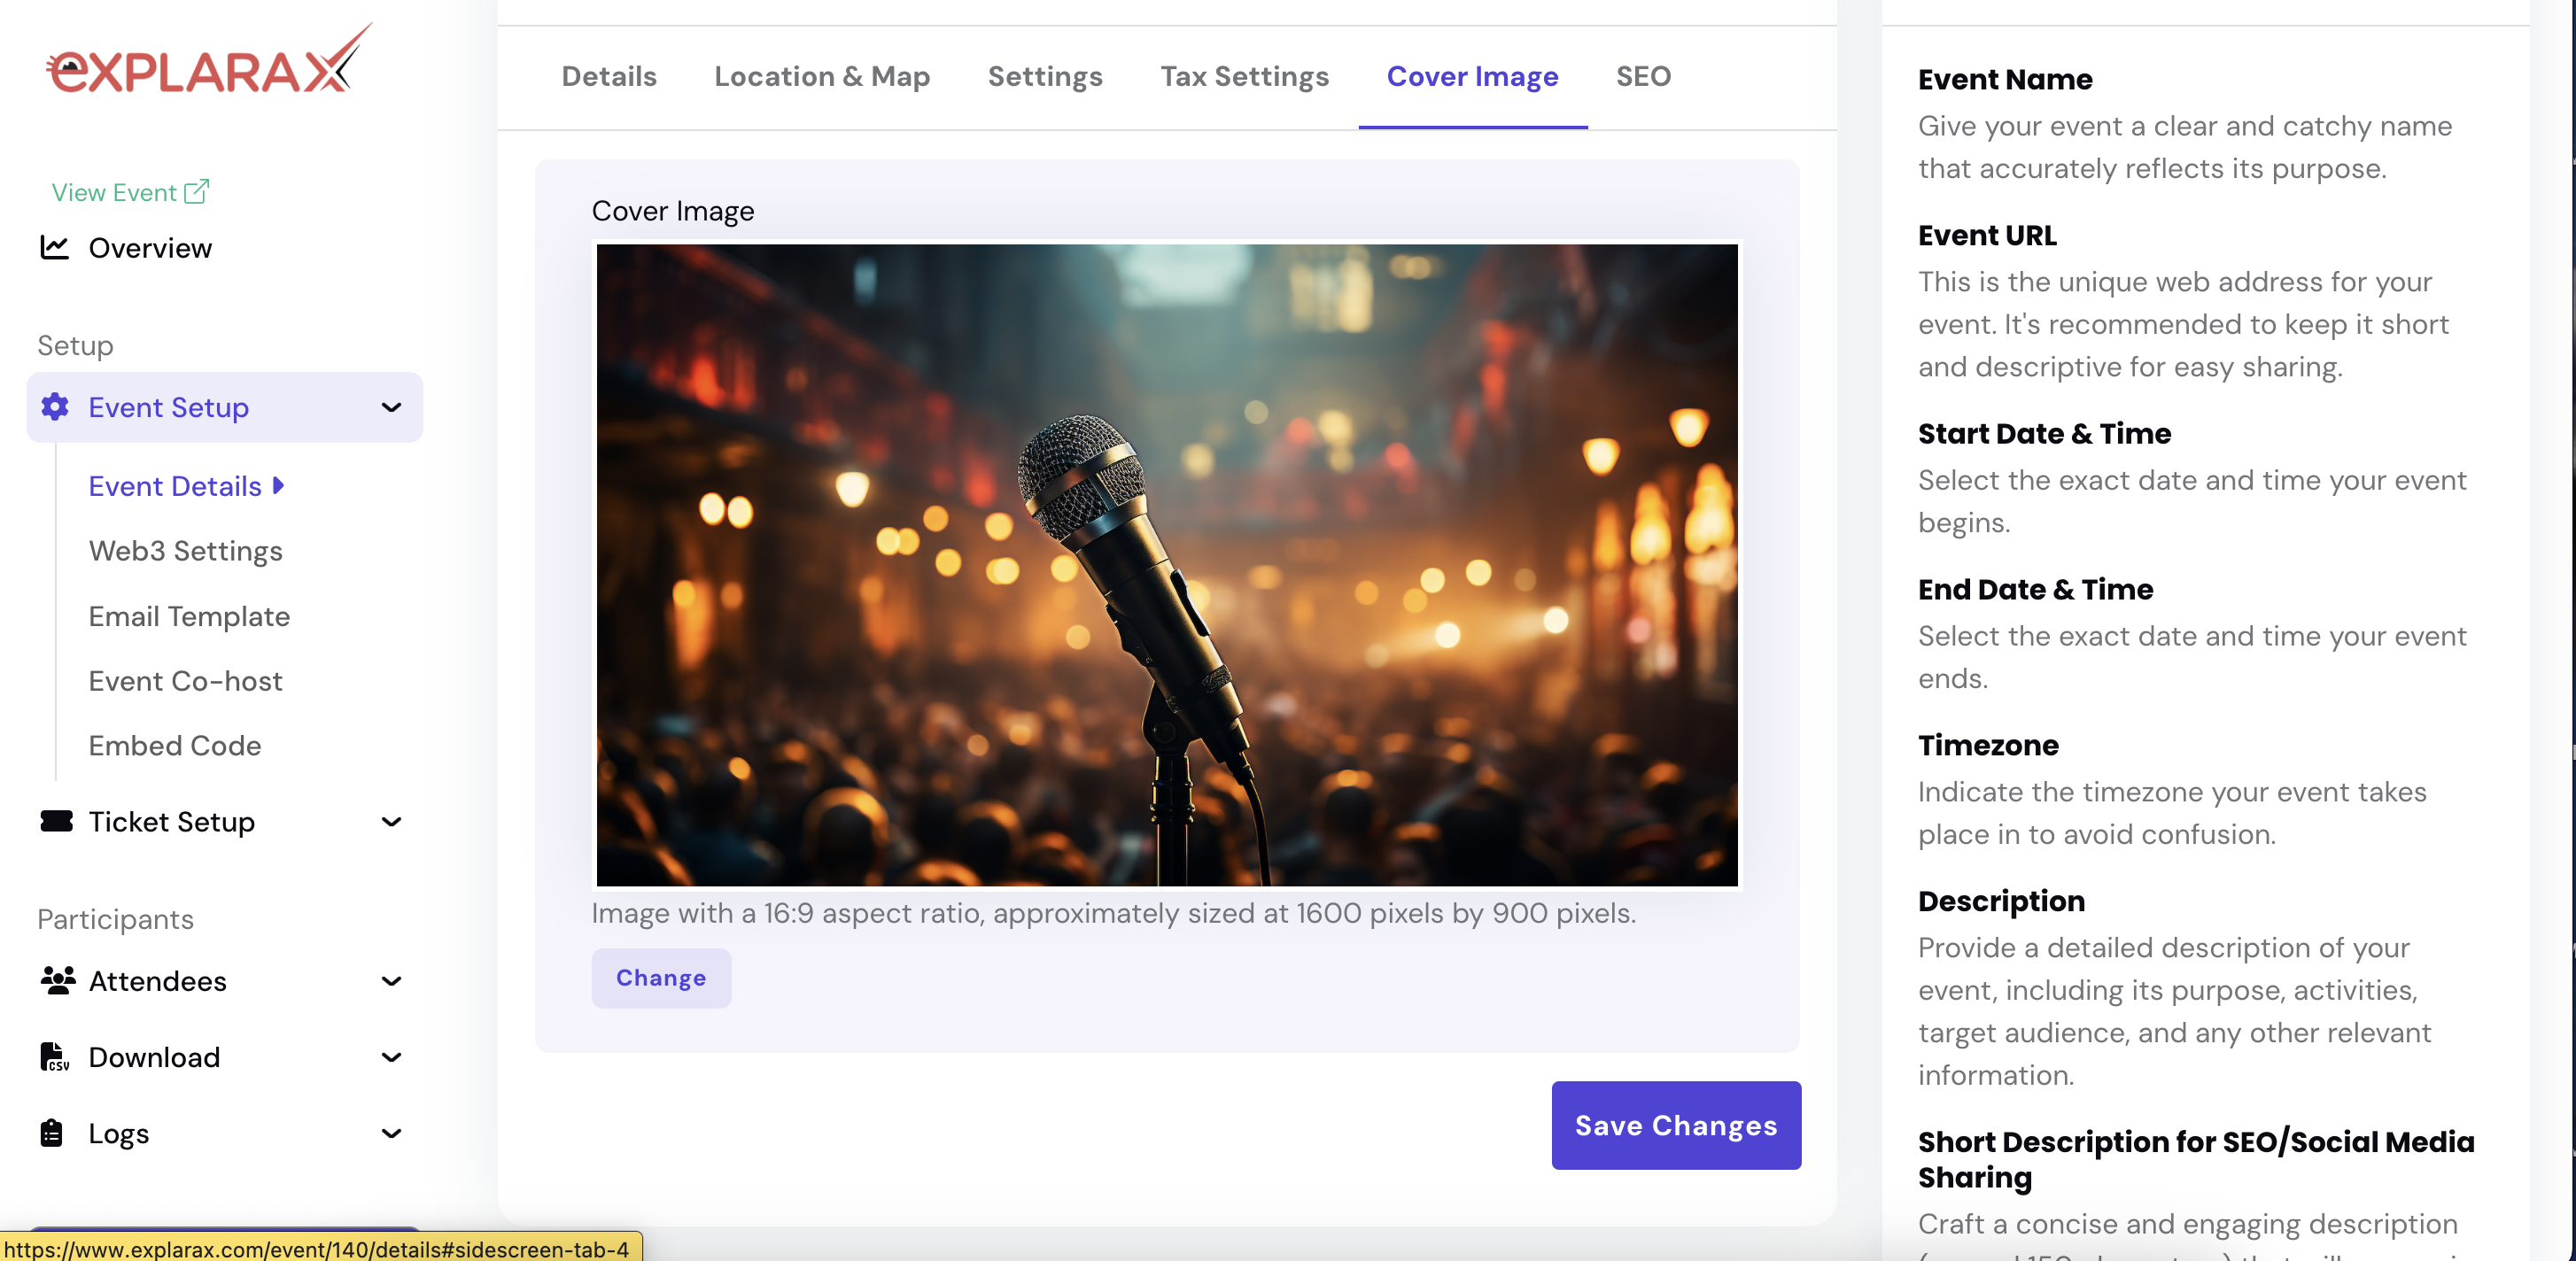Expand the Attendees menu chevron

pyautogui.click(x=392, y=980)
